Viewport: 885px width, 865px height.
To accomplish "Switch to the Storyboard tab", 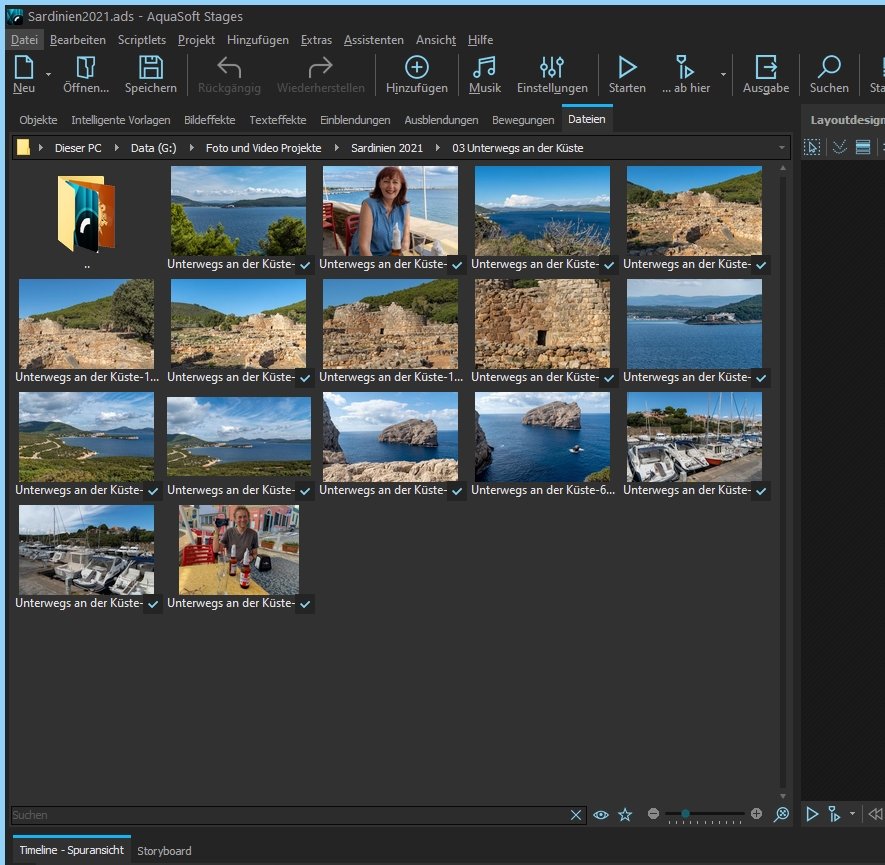I will (164, 851).
